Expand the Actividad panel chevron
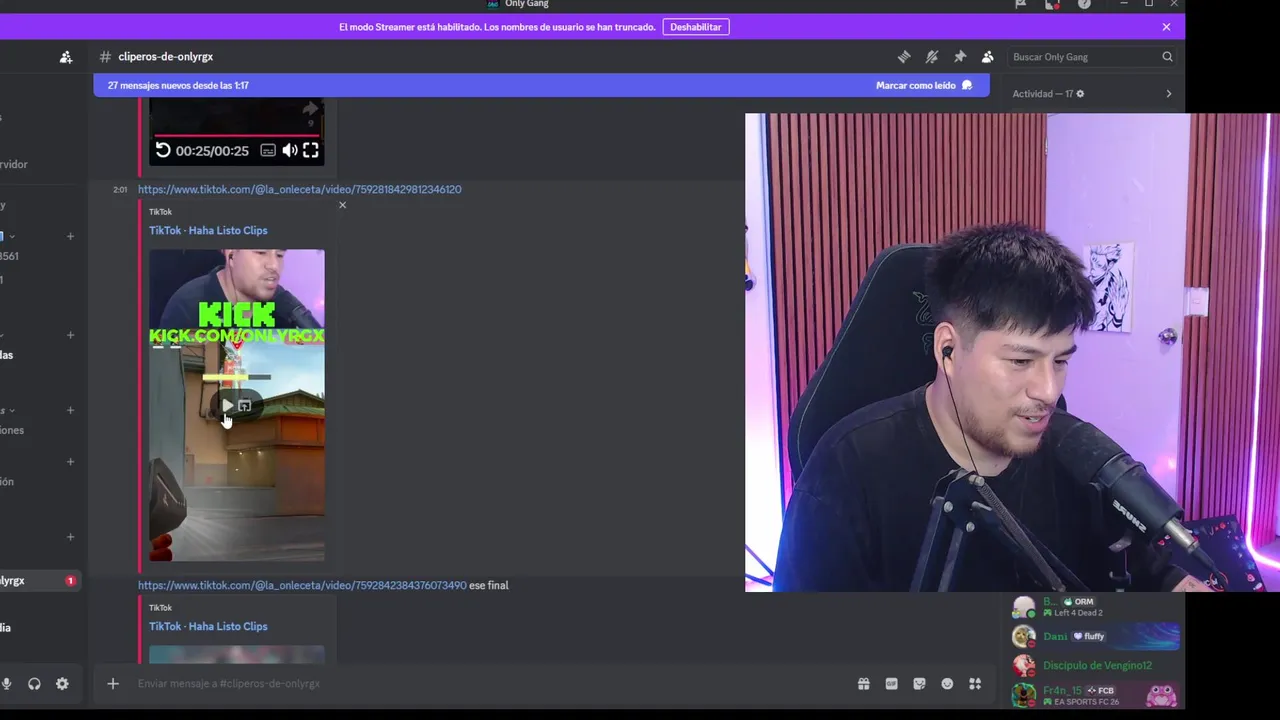Image resolution: width=1280 pixels, height=720 pixels. [1169, 94]
